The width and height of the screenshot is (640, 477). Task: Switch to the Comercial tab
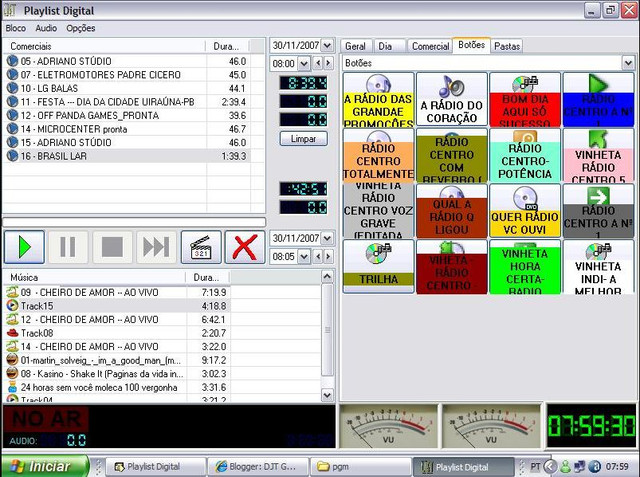(x=430, y=47)
